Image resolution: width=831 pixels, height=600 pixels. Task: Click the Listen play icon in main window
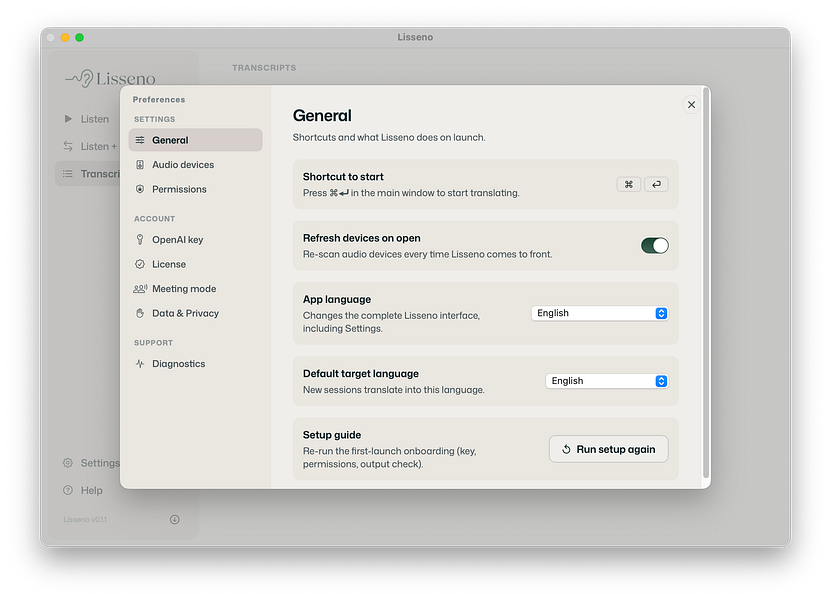tap(68, 119)
